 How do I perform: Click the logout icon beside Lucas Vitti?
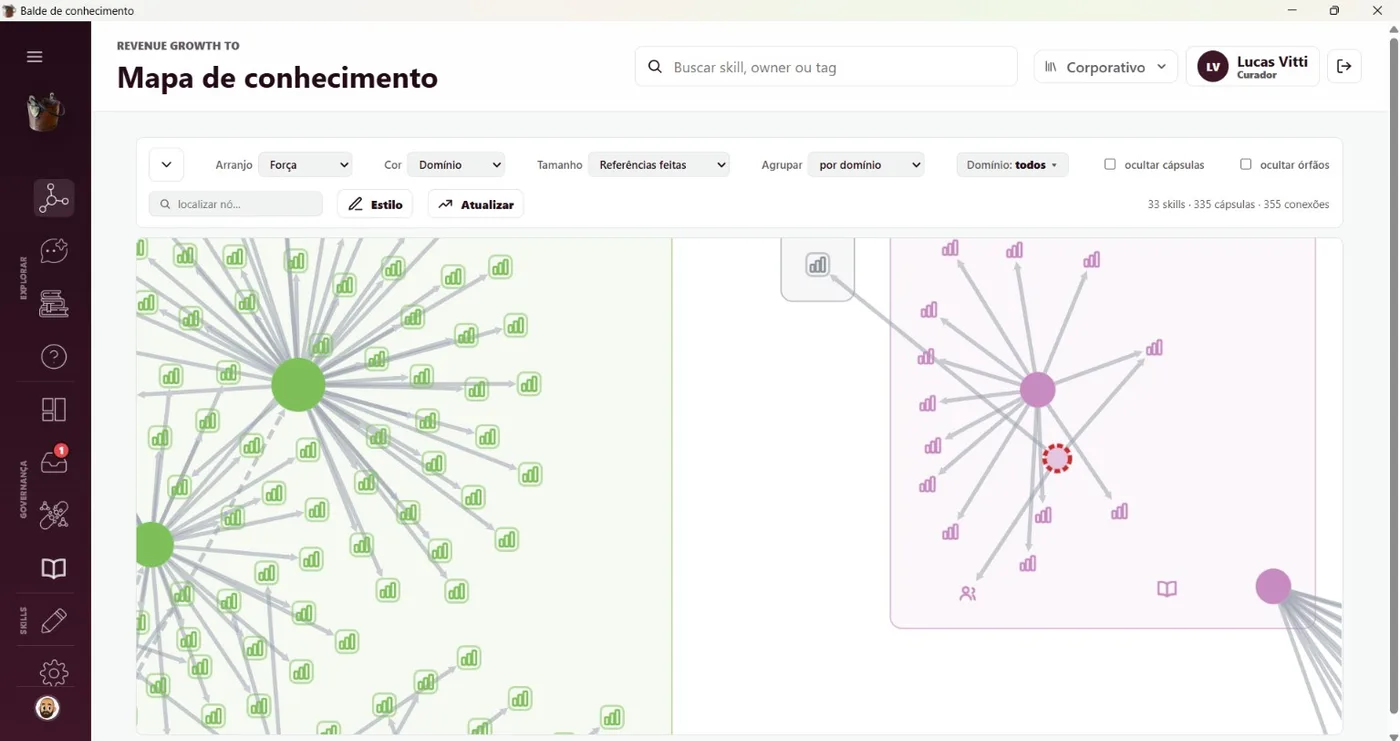[1344, 66]
